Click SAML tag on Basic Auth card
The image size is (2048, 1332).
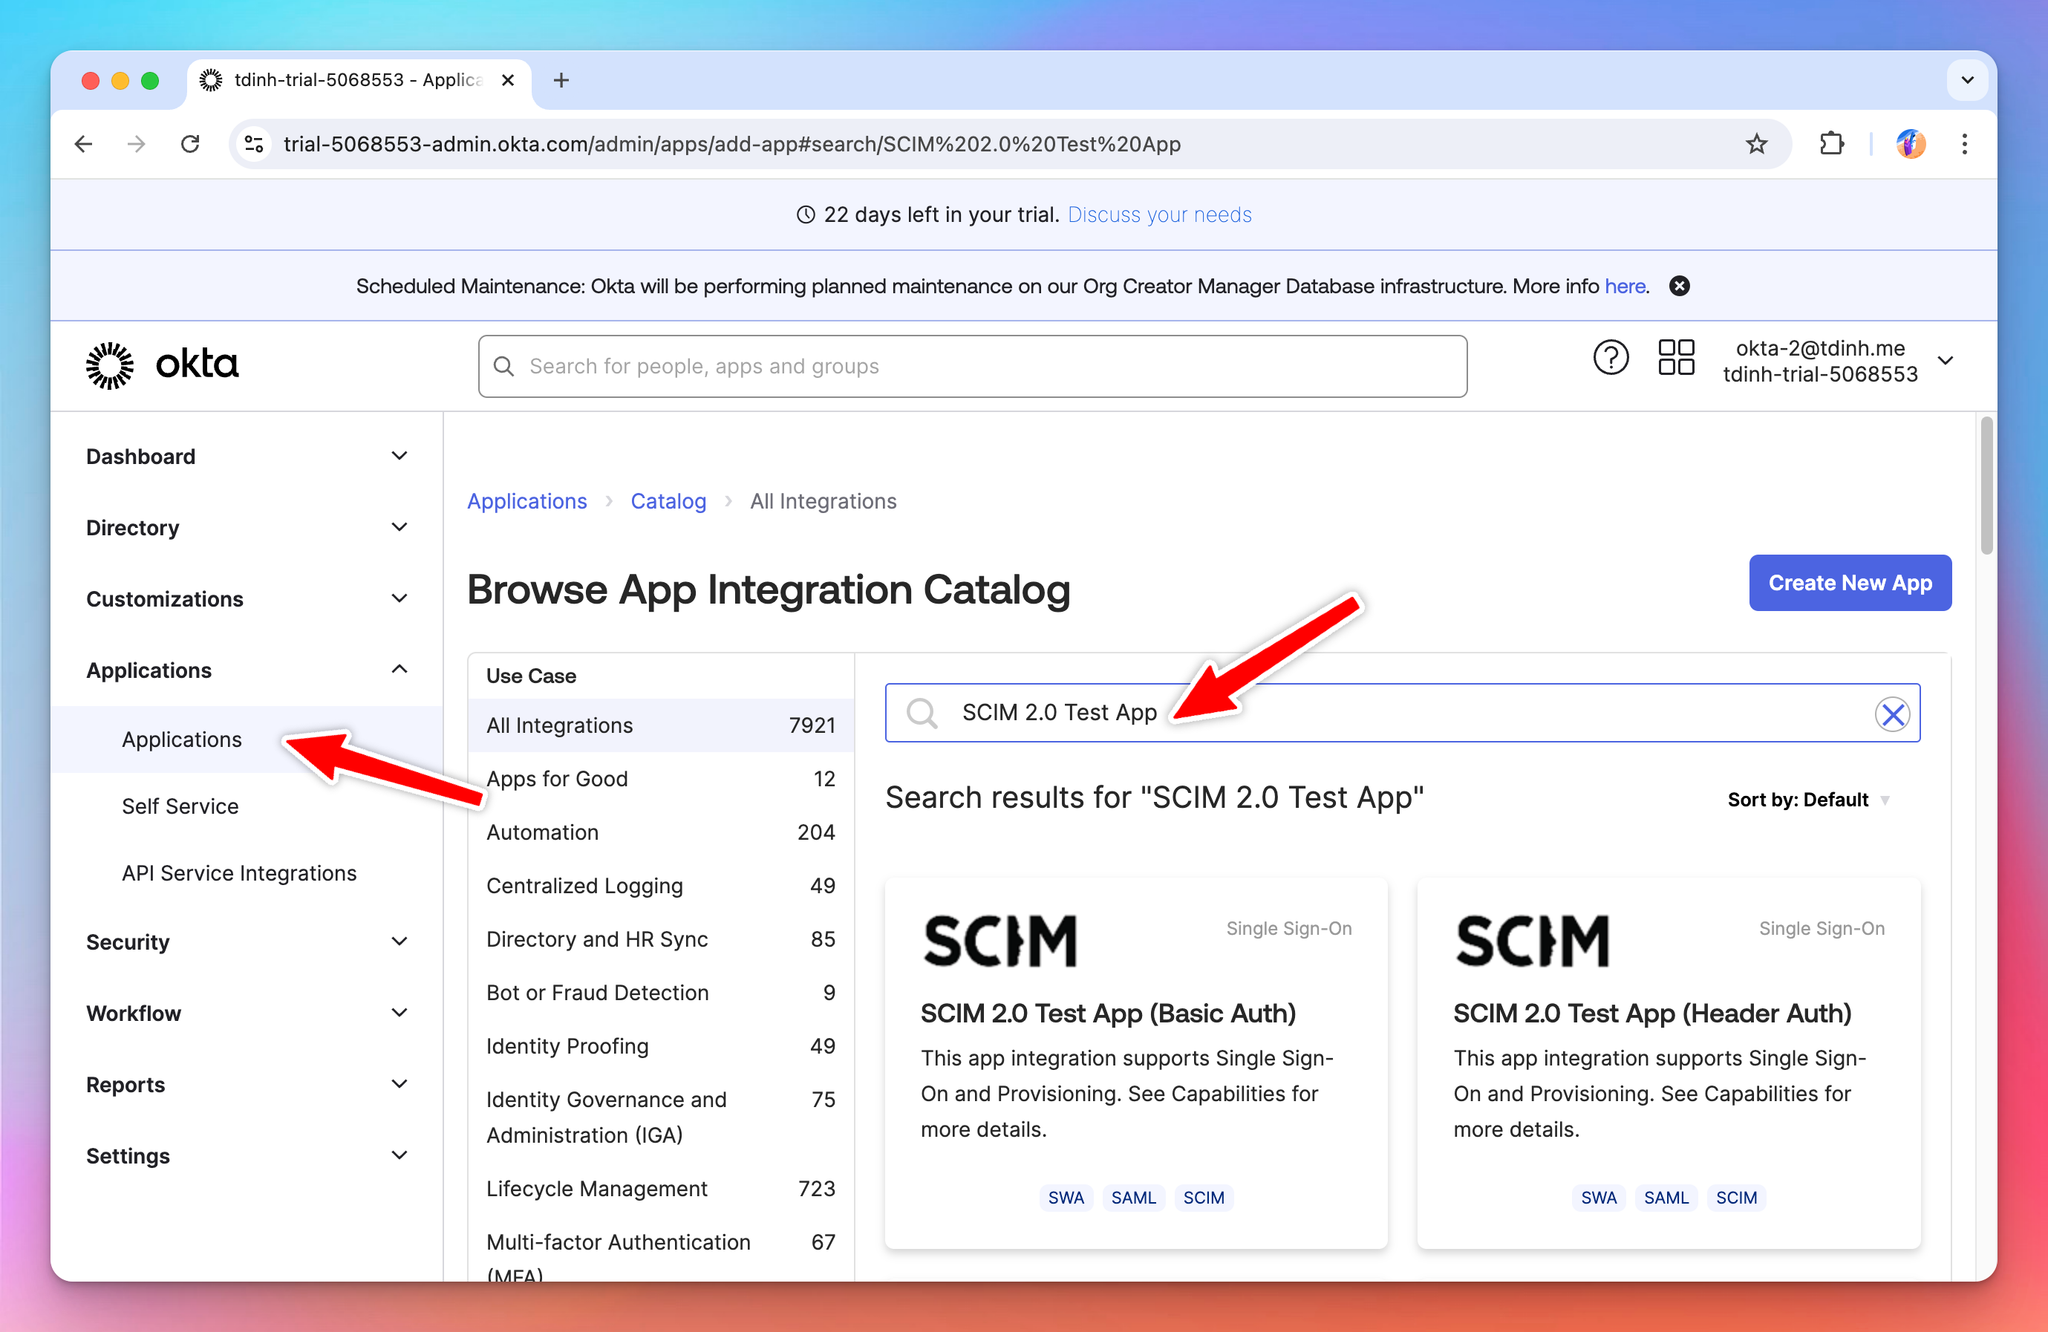1133,1198
